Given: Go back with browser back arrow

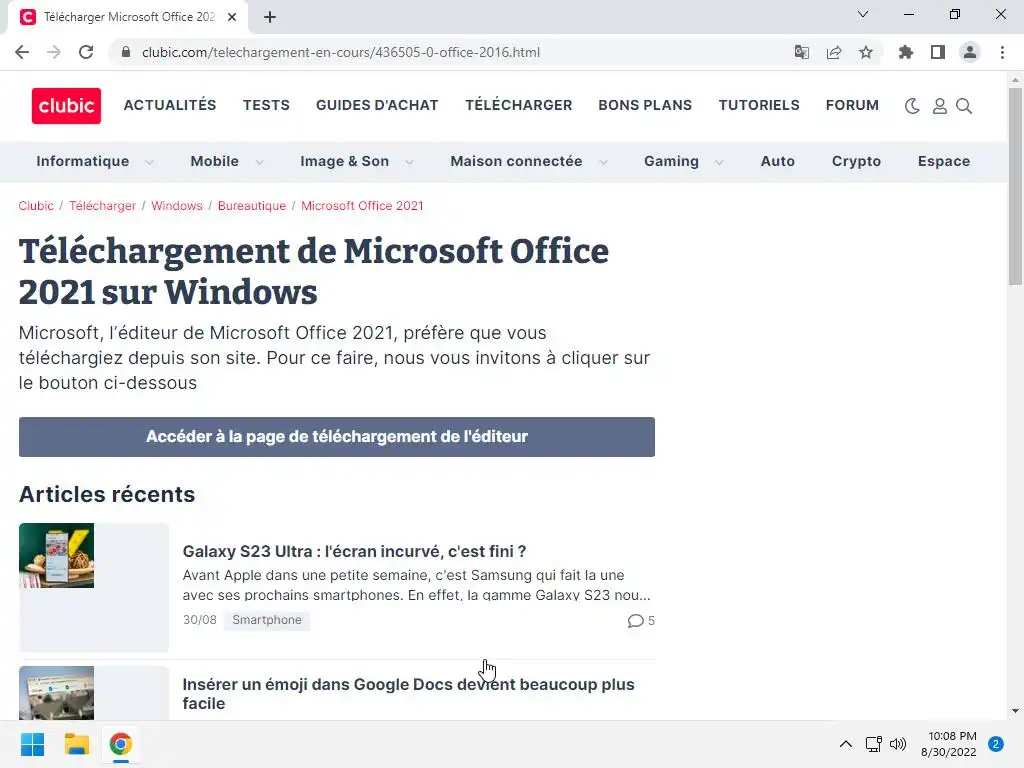Looking at the screenshot, I should [22, 52].
